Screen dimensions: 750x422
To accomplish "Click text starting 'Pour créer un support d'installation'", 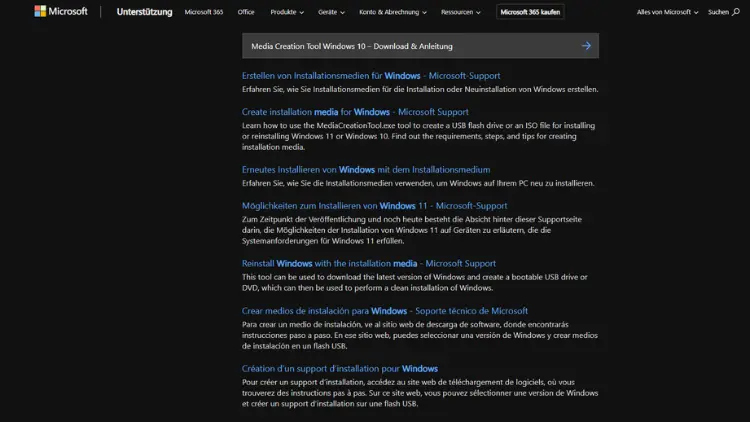I will (420, 393).
